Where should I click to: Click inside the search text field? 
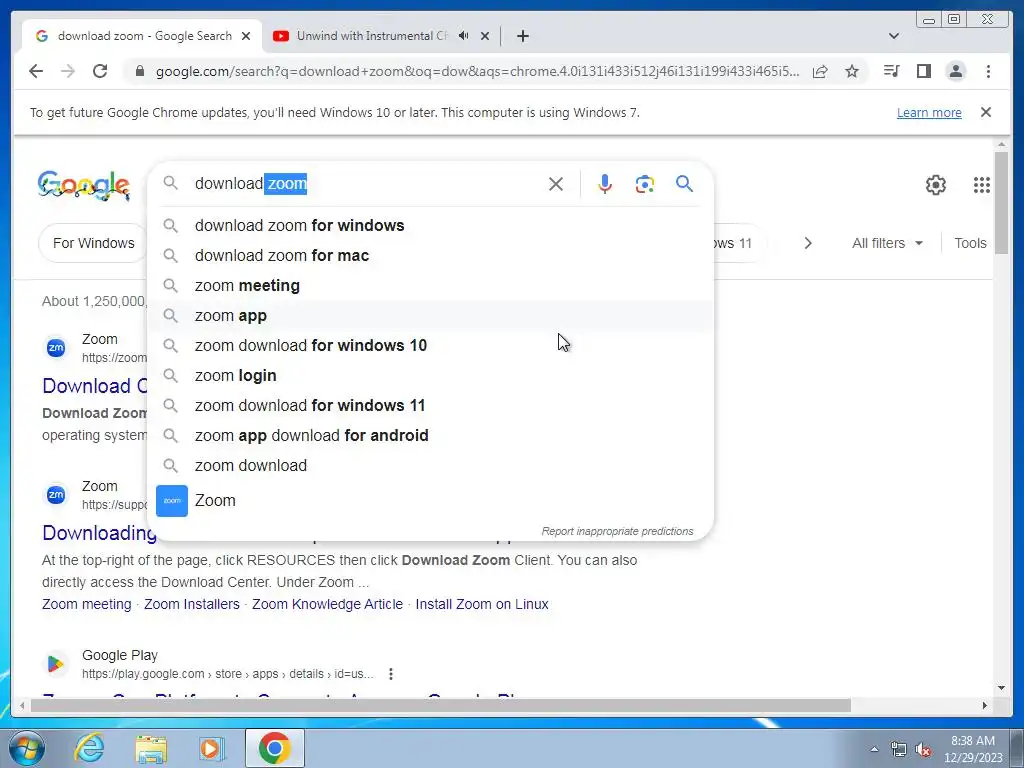tap(366, 184)
